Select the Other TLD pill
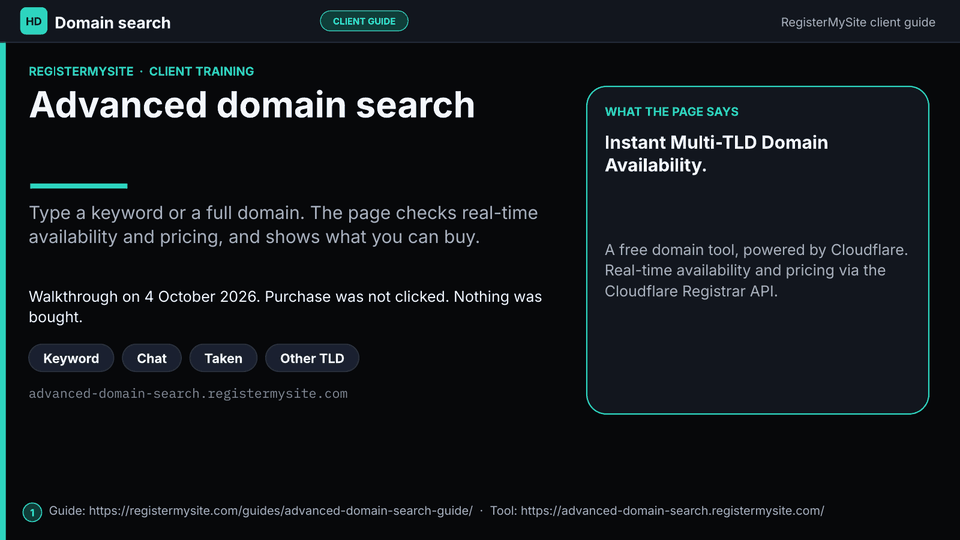This screenshot has height=540, width=960. (x=312, y=358)
